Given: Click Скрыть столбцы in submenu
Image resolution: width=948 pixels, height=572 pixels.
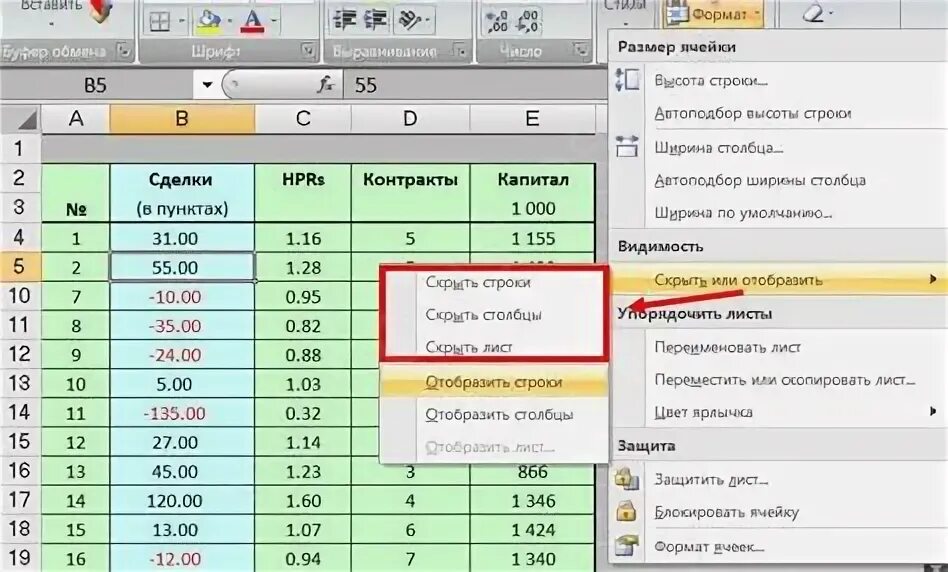Looking at the screenshot, I should [483, 314].
